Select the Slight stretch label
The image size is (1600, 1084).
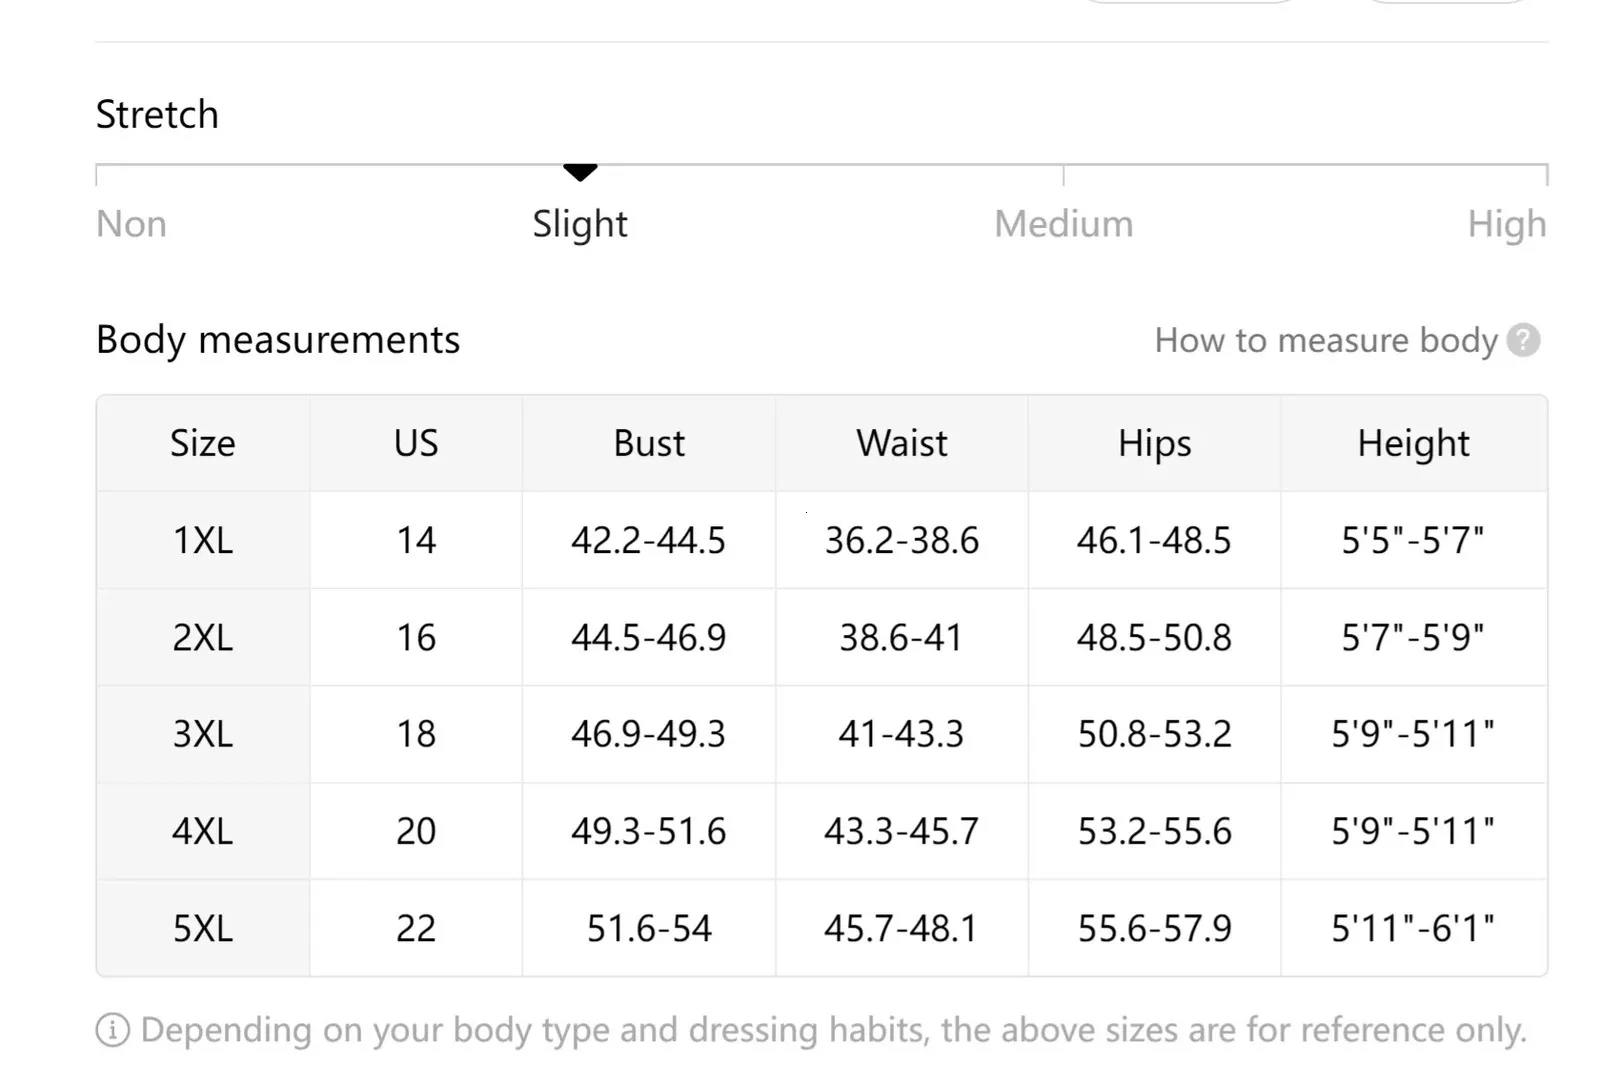tap(580, 224)
